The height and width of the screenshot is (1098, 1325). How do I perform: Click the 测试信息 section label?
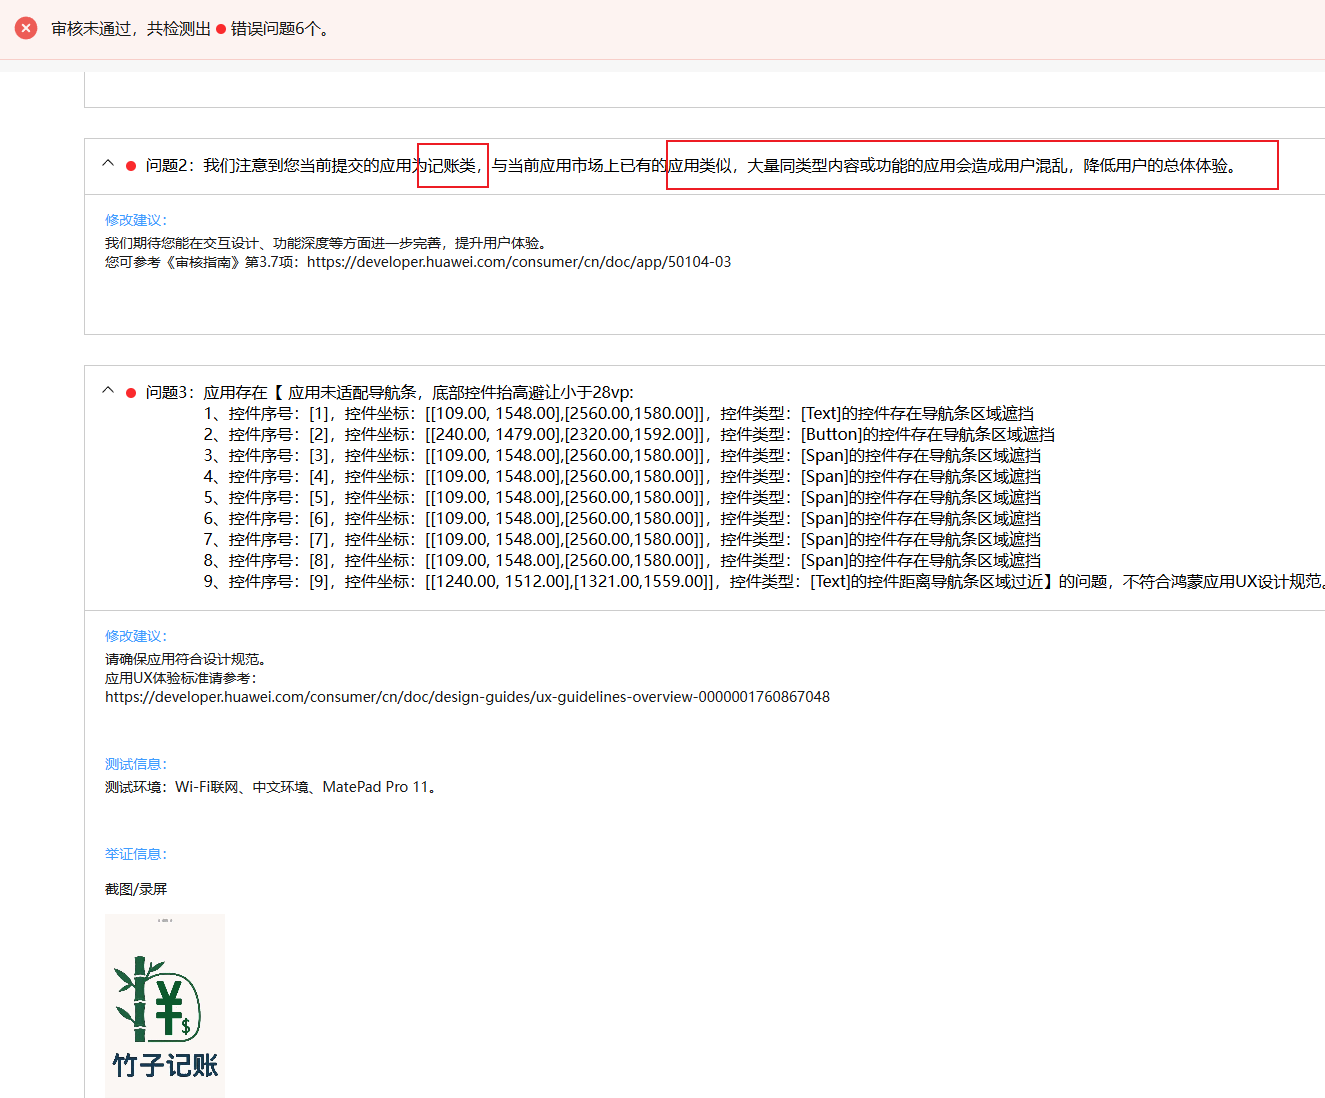pos(136,764)
